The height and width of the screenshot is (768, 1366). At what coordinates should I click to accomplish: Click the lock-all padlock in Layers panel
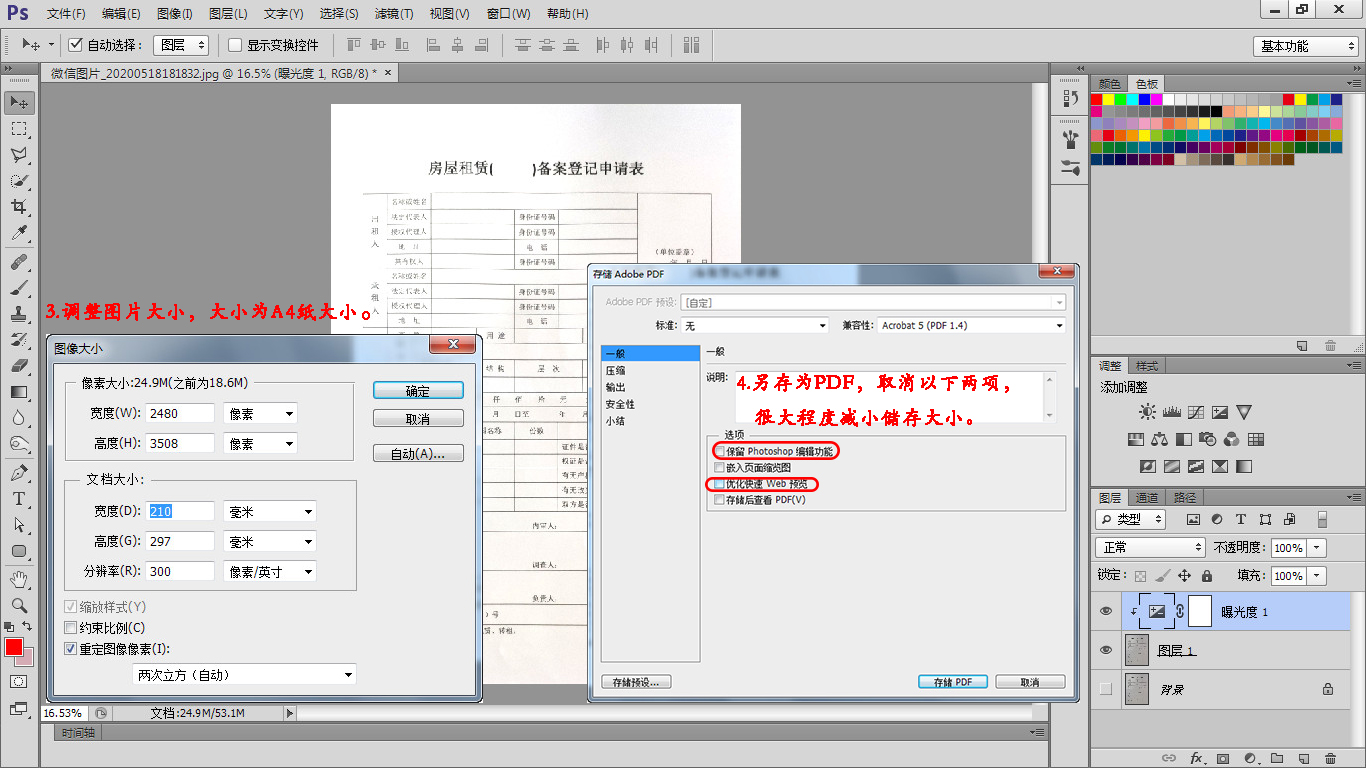(1207, 576)
